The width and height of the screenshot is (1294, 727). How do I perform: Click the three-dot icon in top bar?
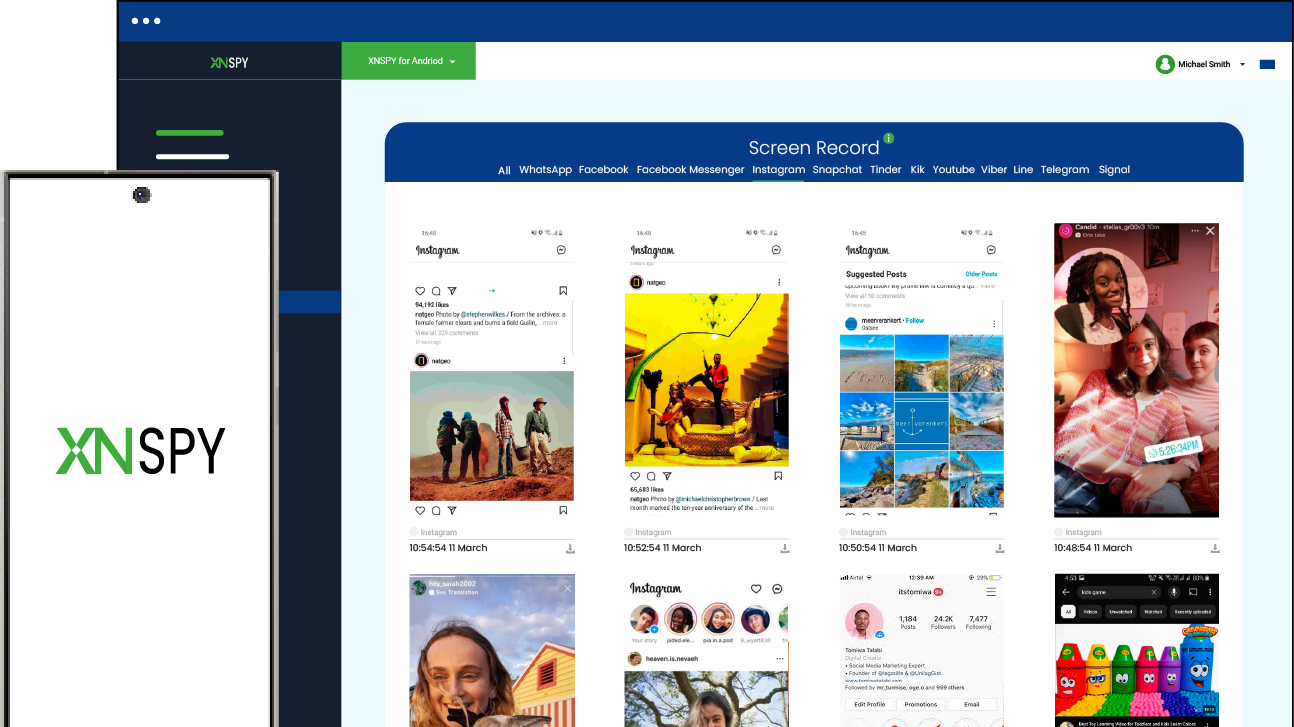146,21
